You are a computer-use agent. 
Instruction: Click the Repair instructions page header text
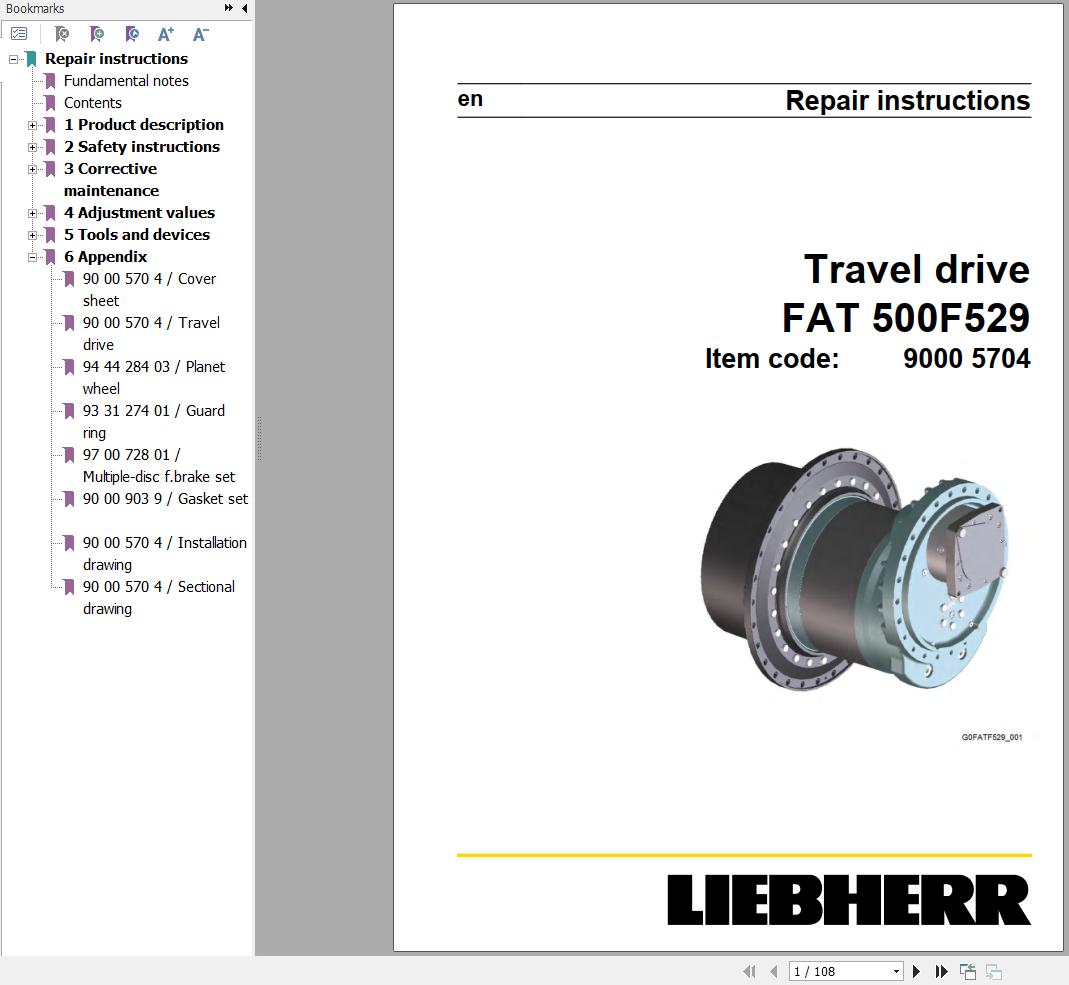tap(907, 100)
